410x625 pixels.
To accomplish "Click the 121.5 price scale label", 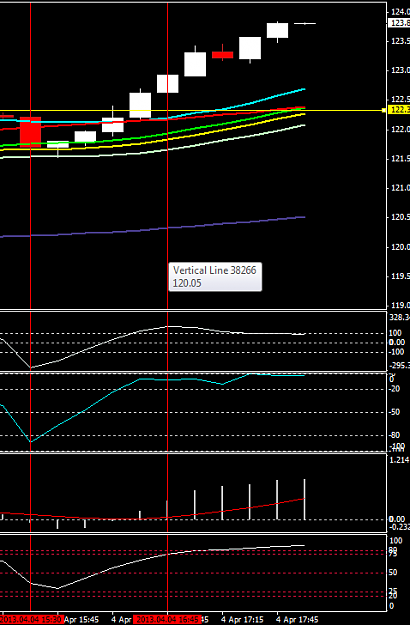I will (x=400, y=159).
